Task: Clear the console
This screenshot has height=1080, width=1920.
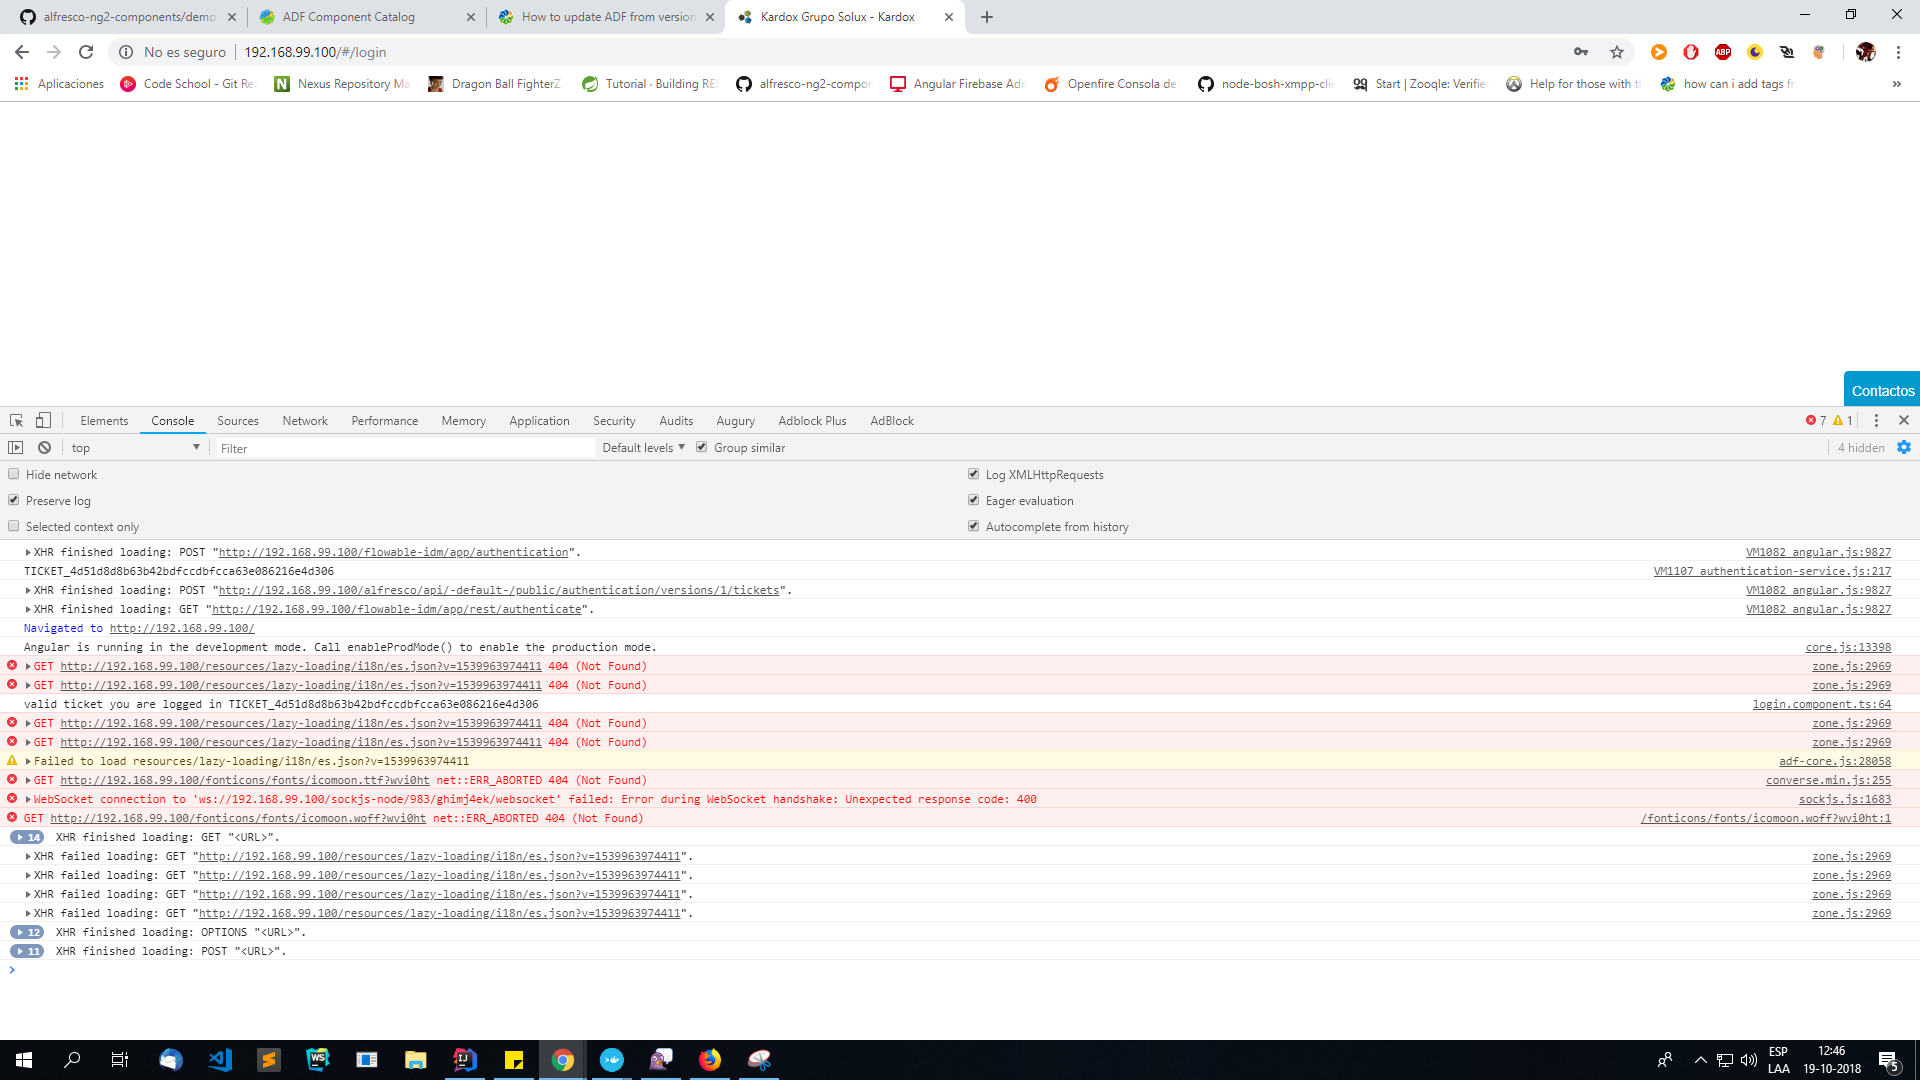Action: [44, 448]
